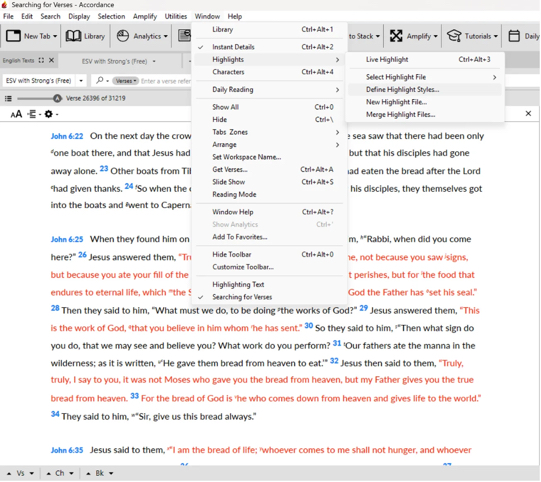Screen dimensions: 541x482
Task: Open the File menu
Action: [x=8, y=17]
